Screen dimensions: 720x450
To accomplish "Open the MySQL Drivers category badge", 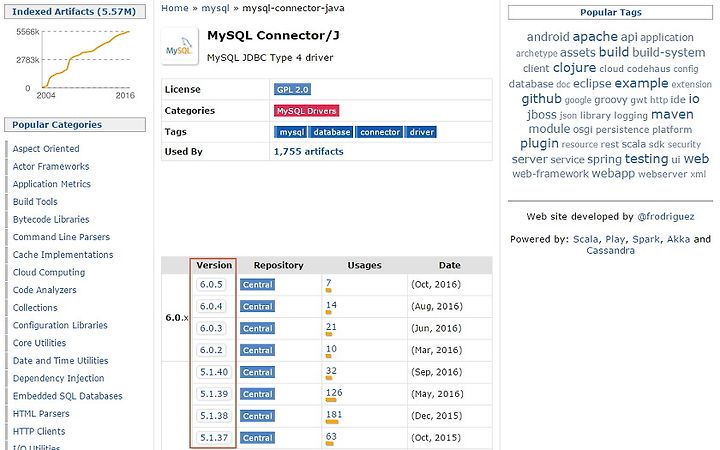I will pyautogui.click(x=306, y=111).
